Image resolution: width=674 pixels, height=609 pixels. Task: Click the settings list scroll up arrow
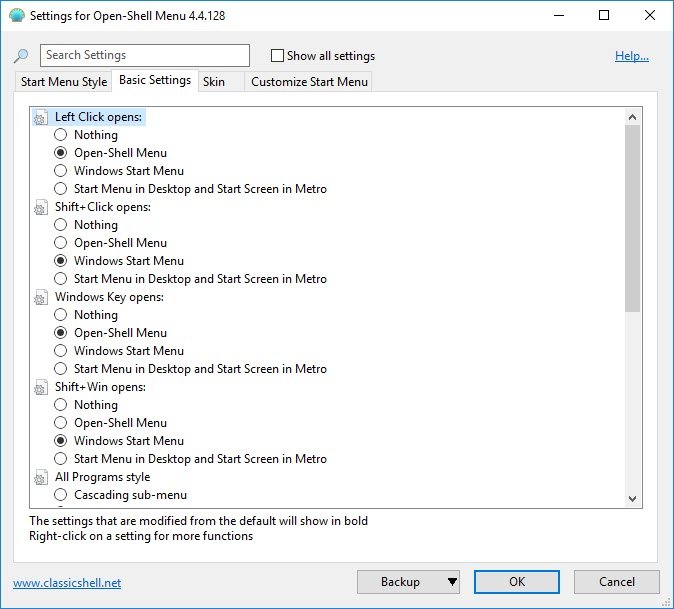632,117
